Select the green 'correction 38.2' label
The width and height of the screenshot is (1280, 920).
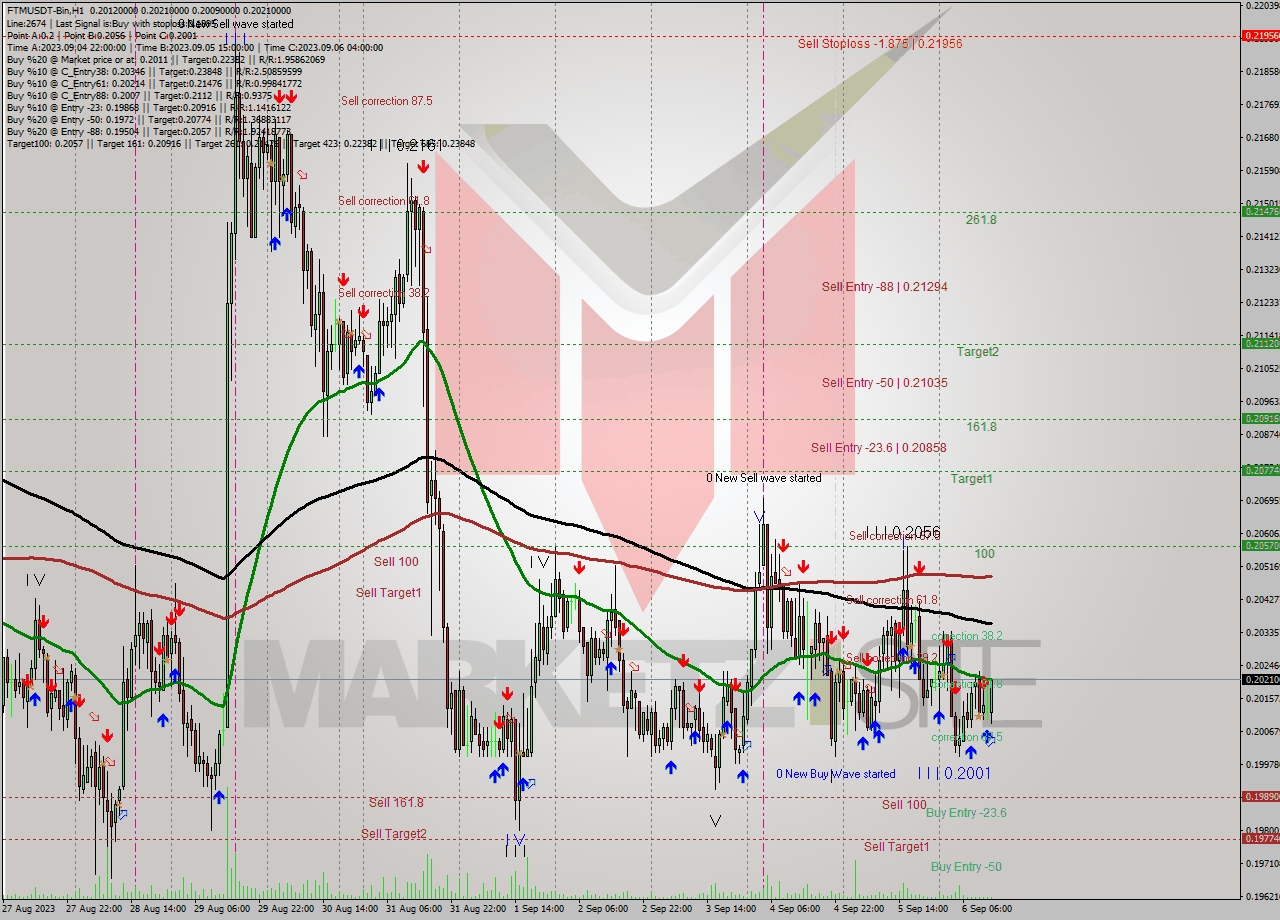click(967, 636)
